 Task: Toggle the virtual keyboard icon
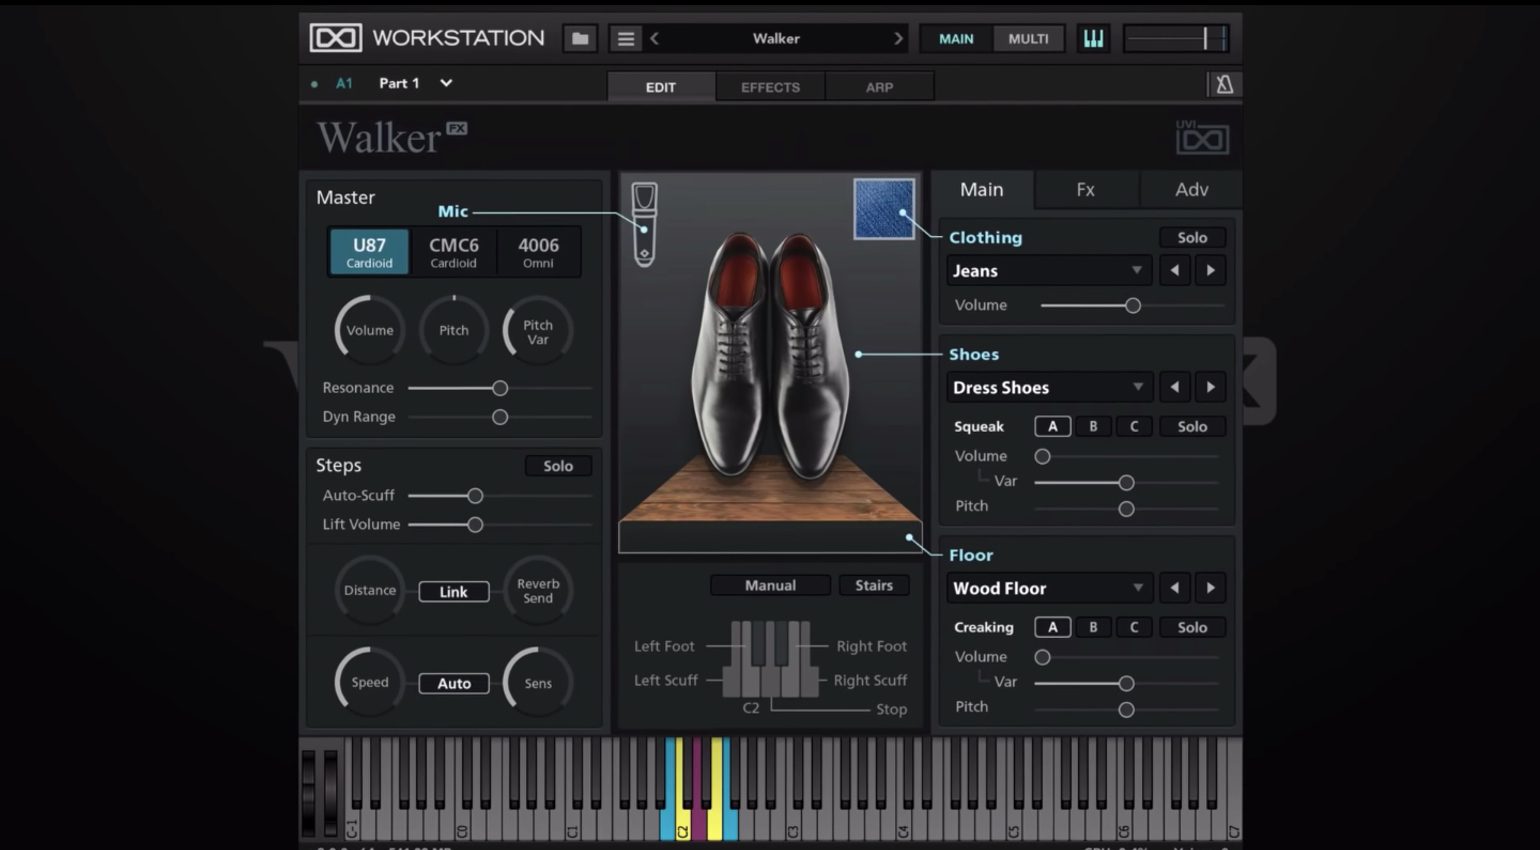point(1093,39)
